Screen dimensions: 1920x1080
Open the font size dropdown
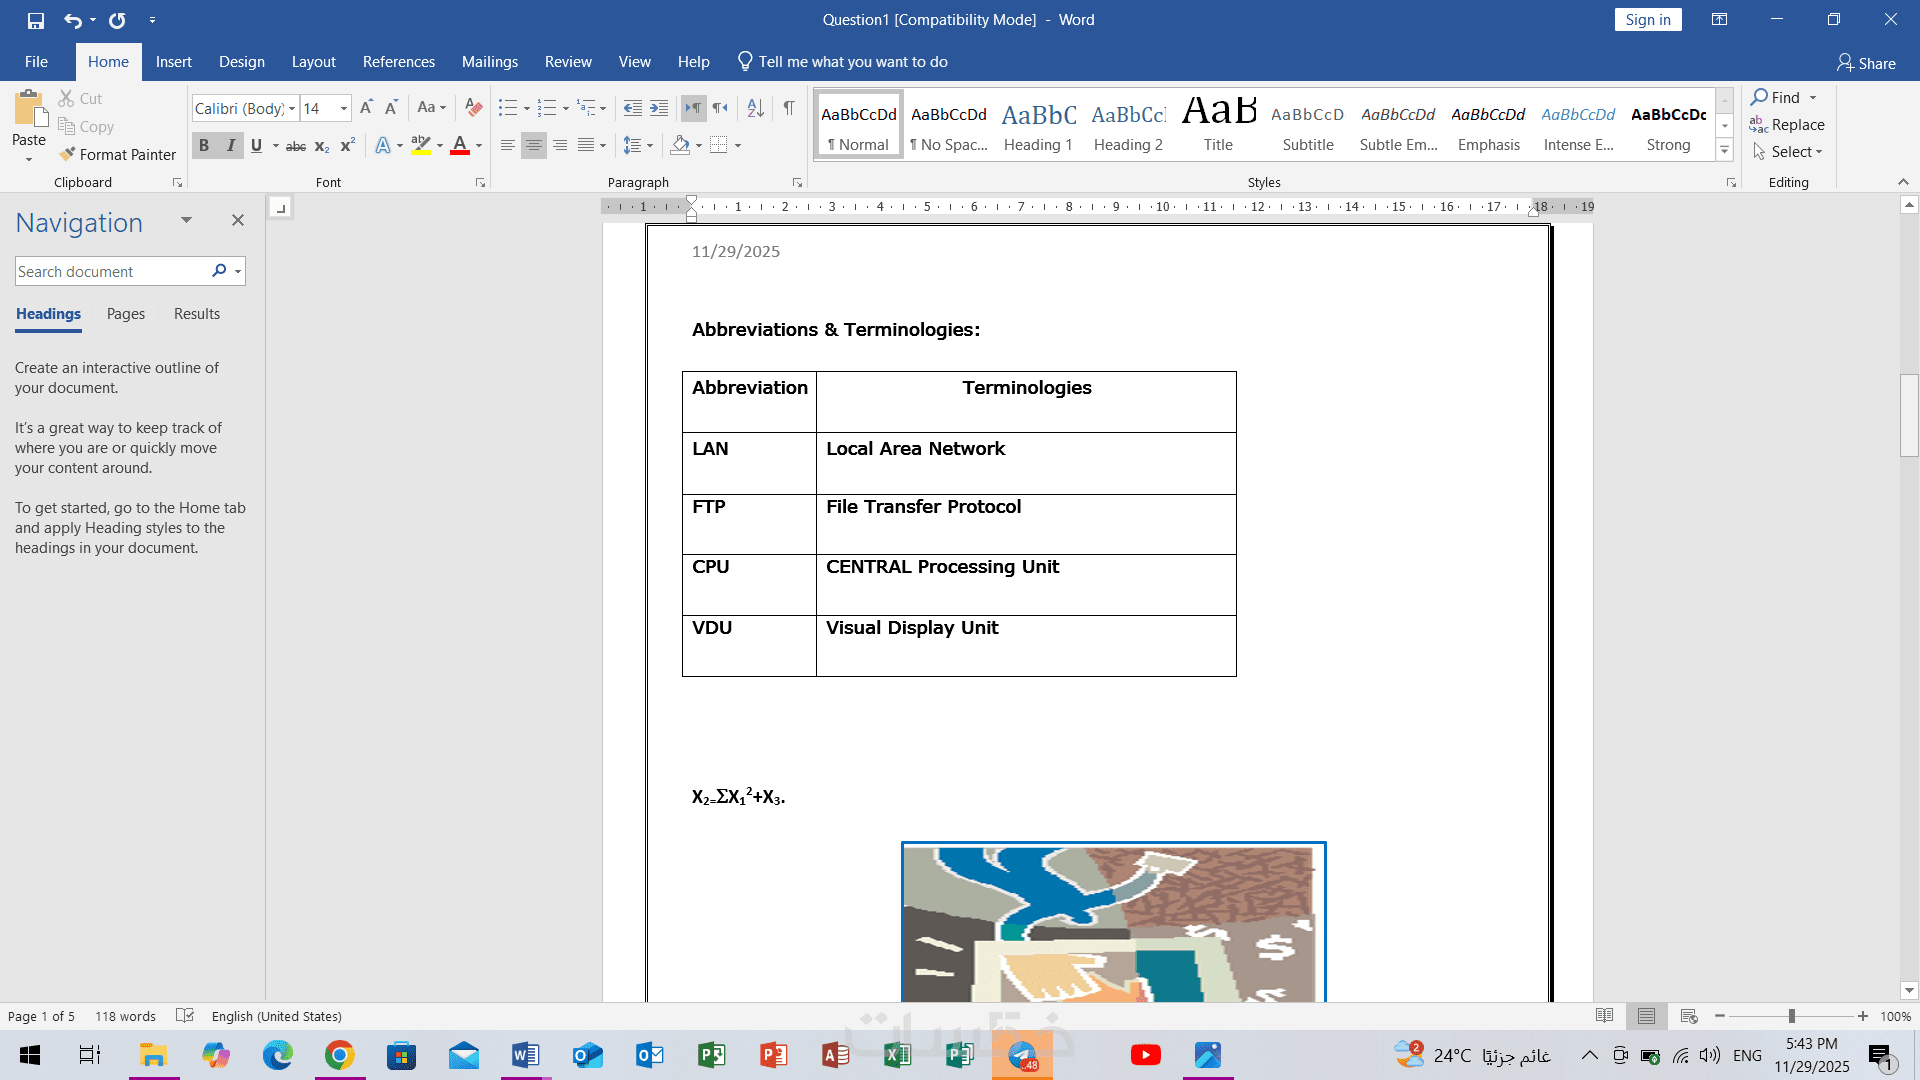[x=344, y=108]
